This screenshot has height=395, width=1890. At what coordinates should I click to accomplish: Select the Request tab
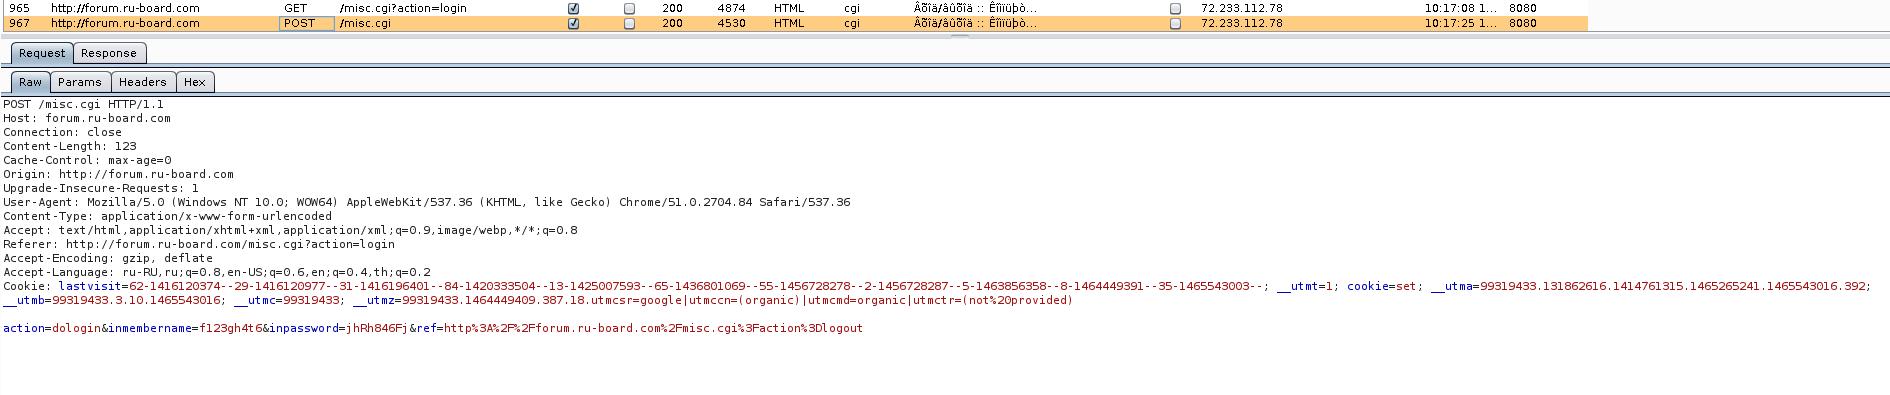coord(42,53)
